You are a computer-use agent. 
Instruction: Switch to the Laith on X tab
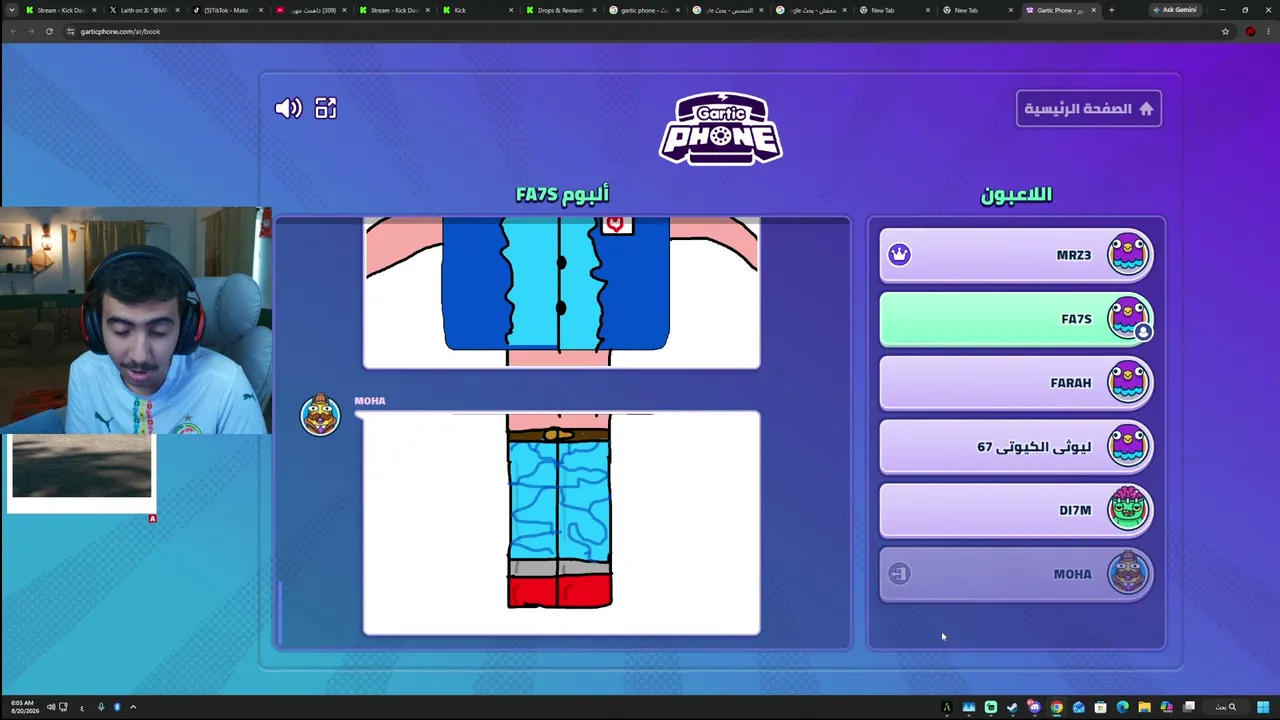[143, 10]
